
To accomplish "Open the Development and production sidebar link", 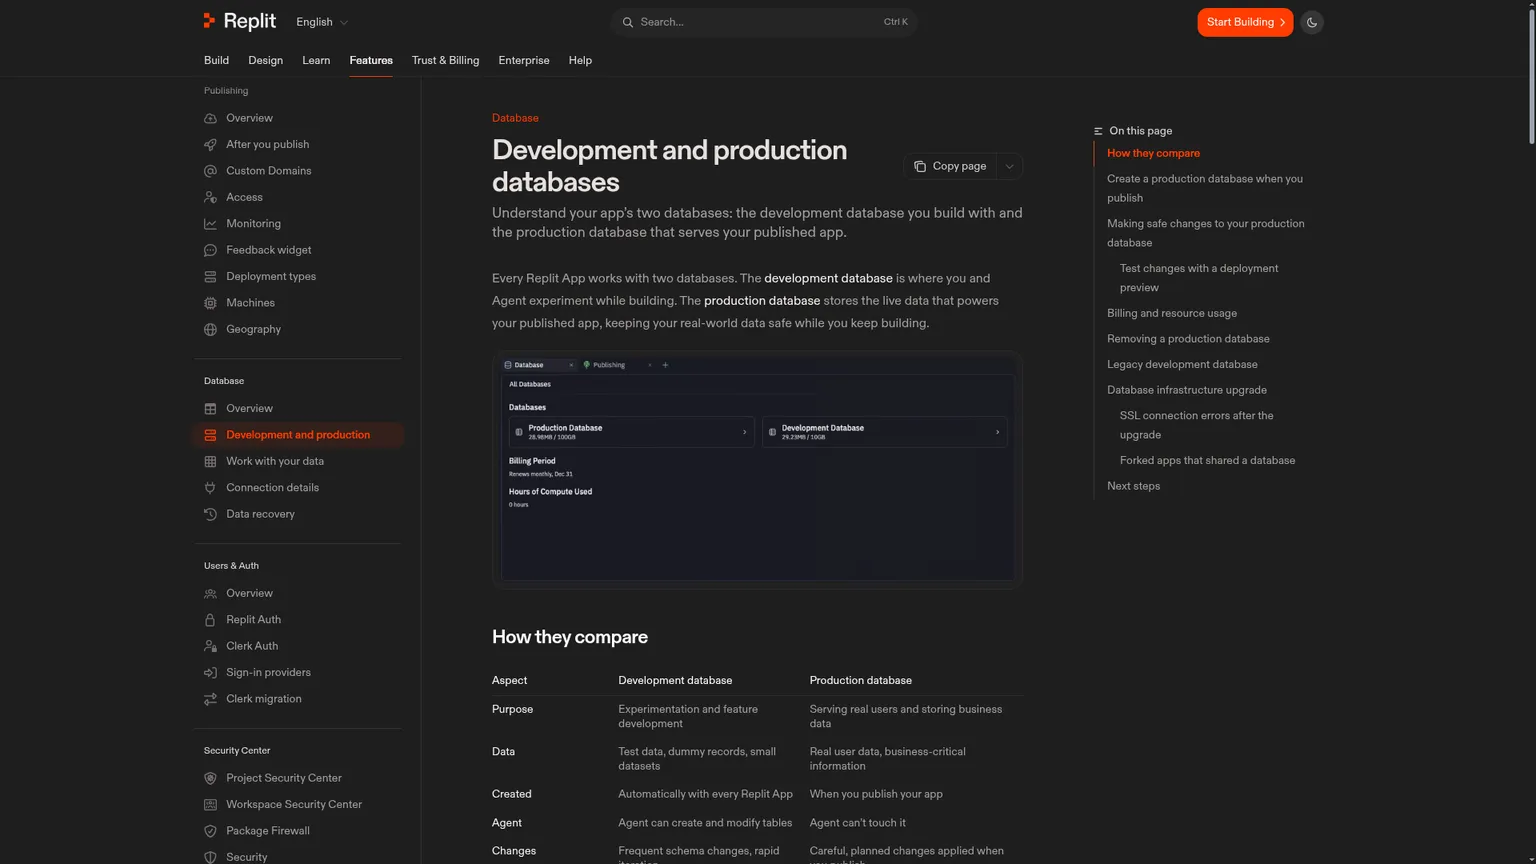I will click(298, 435).
